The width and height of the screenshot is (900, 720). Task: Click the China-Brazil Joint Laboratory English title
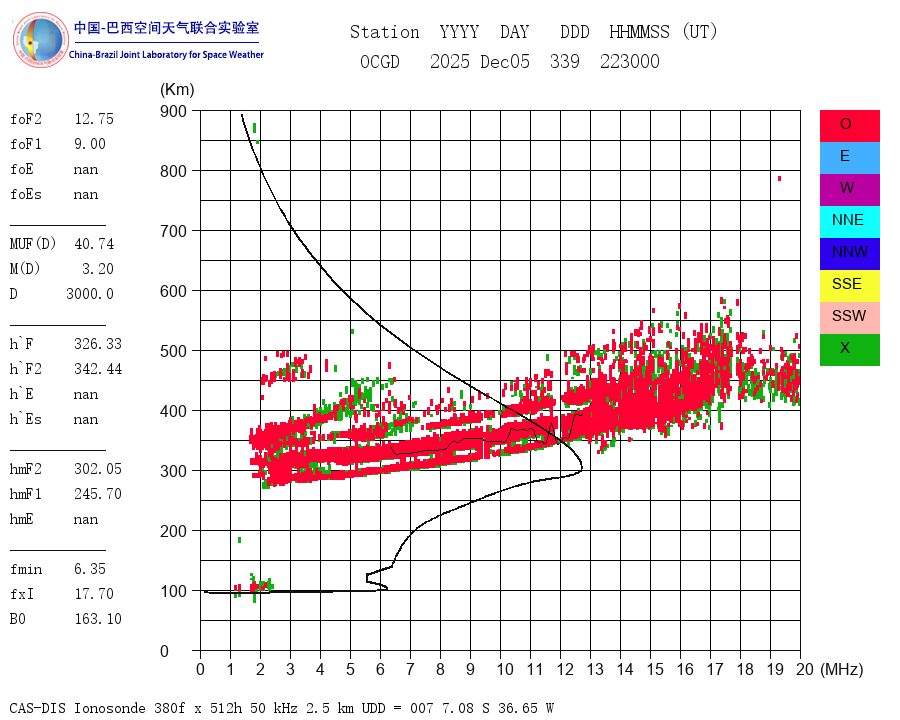[166, 55]
